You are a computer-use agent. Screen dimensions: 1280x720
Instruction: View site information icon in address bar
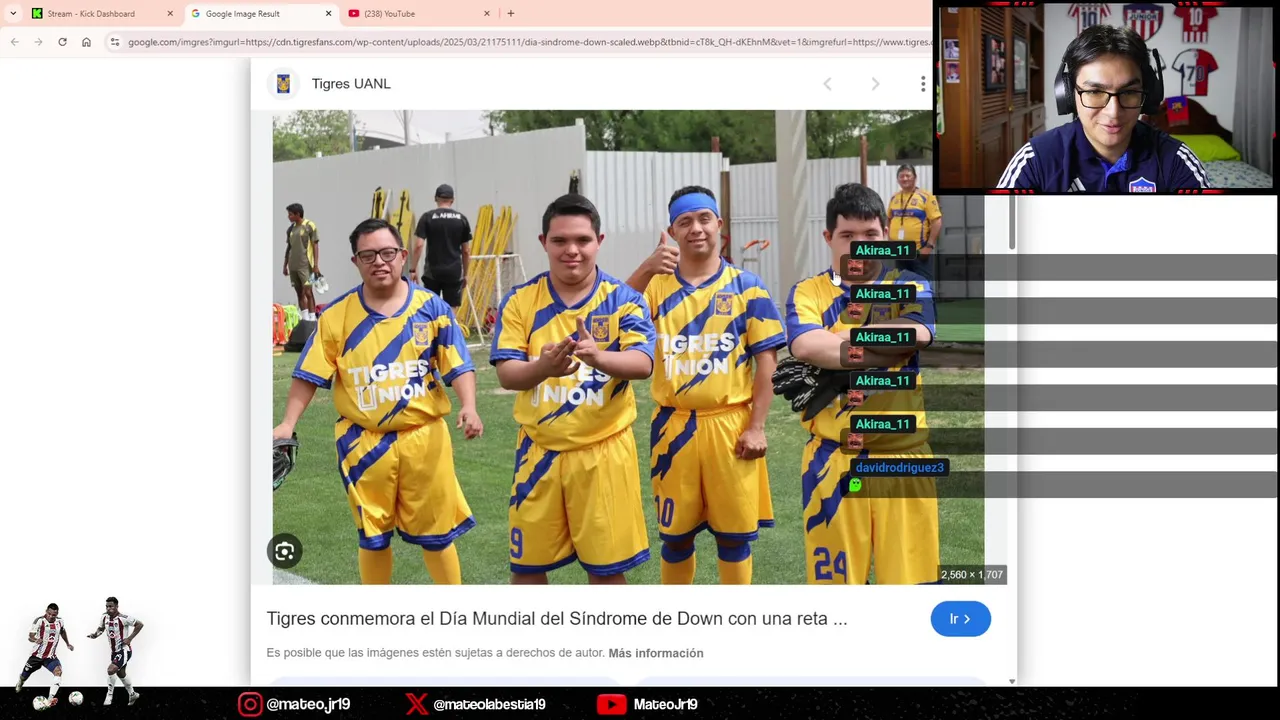115,42
